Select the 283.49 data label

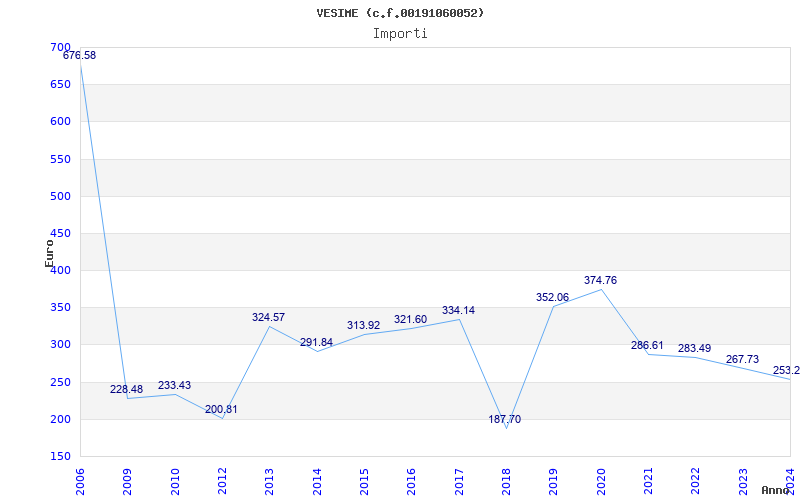click(694, 348)
